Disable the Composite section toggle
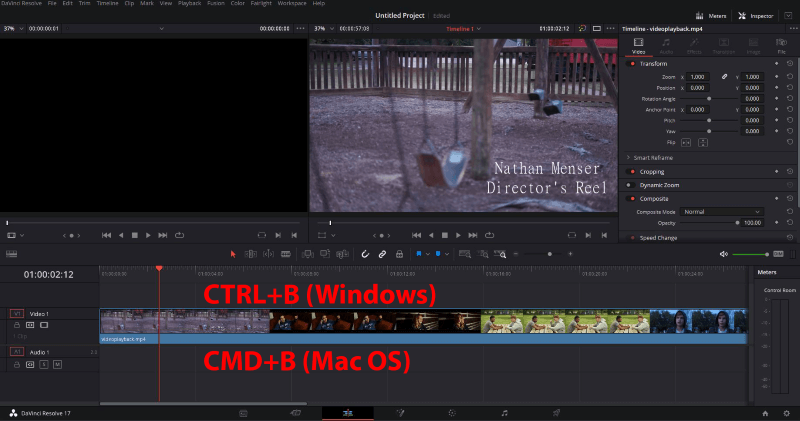The height and width of the screenshot is (421, 800). point(633,199)
